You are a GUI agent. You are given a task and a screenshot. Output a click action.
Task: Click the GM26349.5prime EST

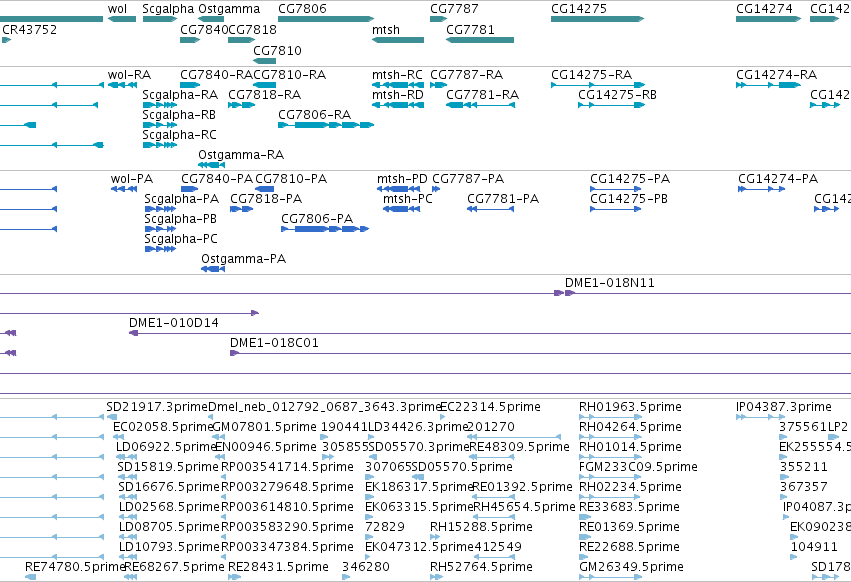[x=610, y=577]
